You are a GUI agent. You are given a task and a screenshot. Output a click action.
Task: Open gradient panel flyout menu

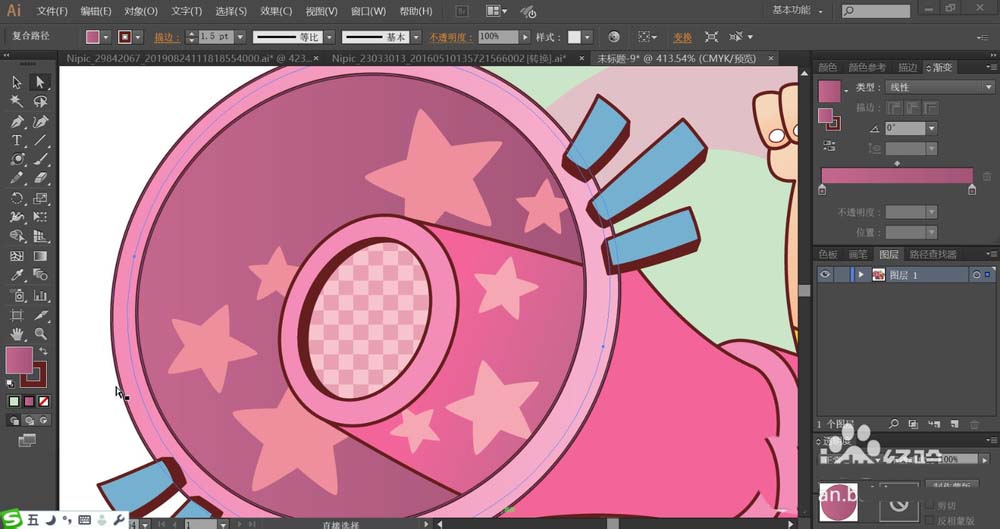click(991, 67)
